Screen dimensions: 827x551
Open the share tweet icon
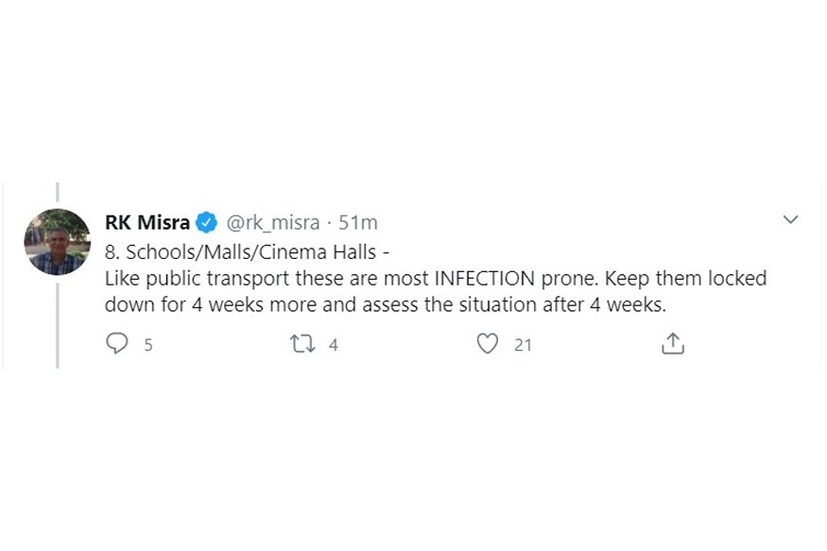[x=673, y=344]
